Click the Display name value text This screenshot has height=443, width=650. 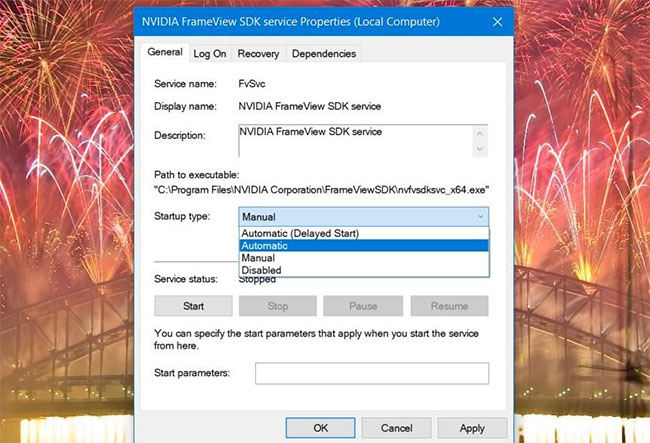[310, 107]
